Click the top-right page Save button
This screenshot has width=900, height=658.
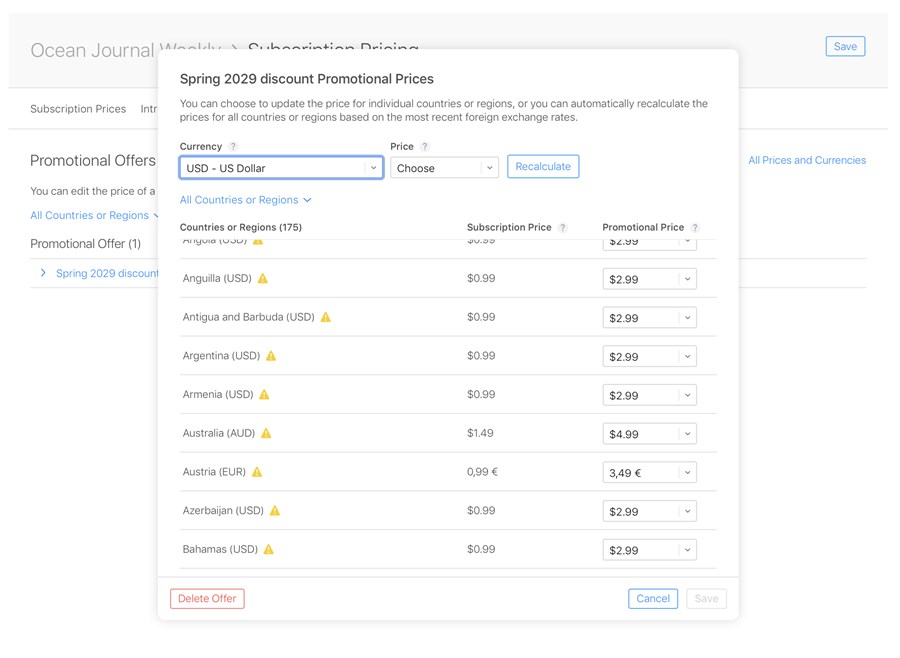tap(845, 47)
